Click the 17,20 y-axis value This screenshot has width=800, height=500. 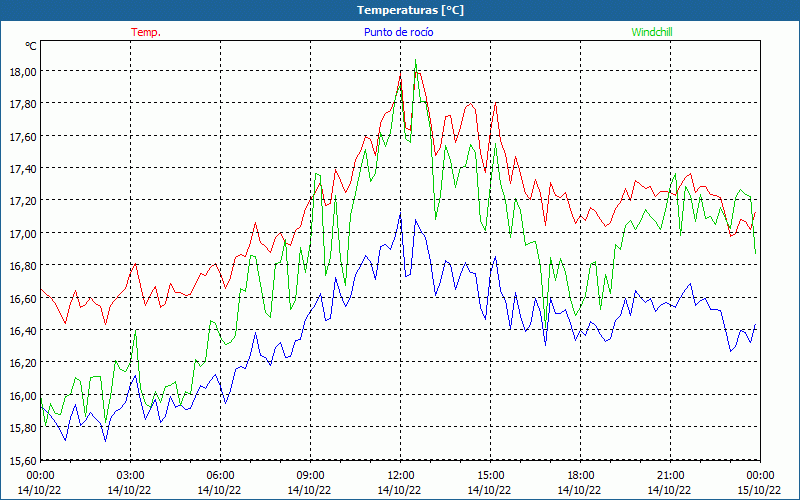23,201
